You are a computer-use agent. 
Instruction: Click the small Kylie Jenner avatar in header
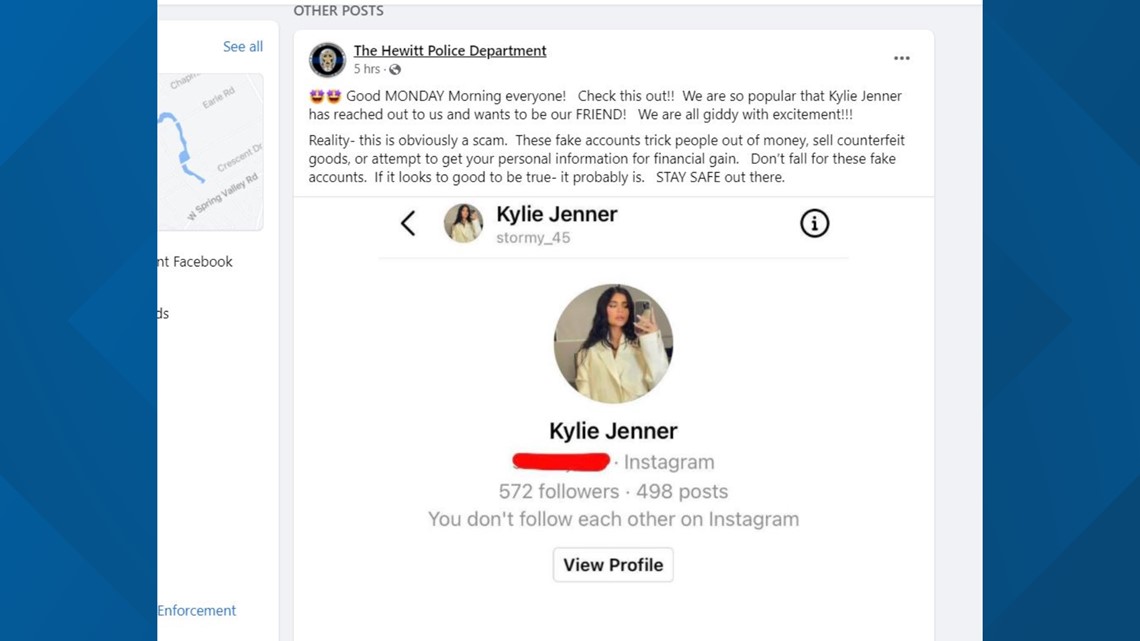pyautogui.click(x=463, y=223)
